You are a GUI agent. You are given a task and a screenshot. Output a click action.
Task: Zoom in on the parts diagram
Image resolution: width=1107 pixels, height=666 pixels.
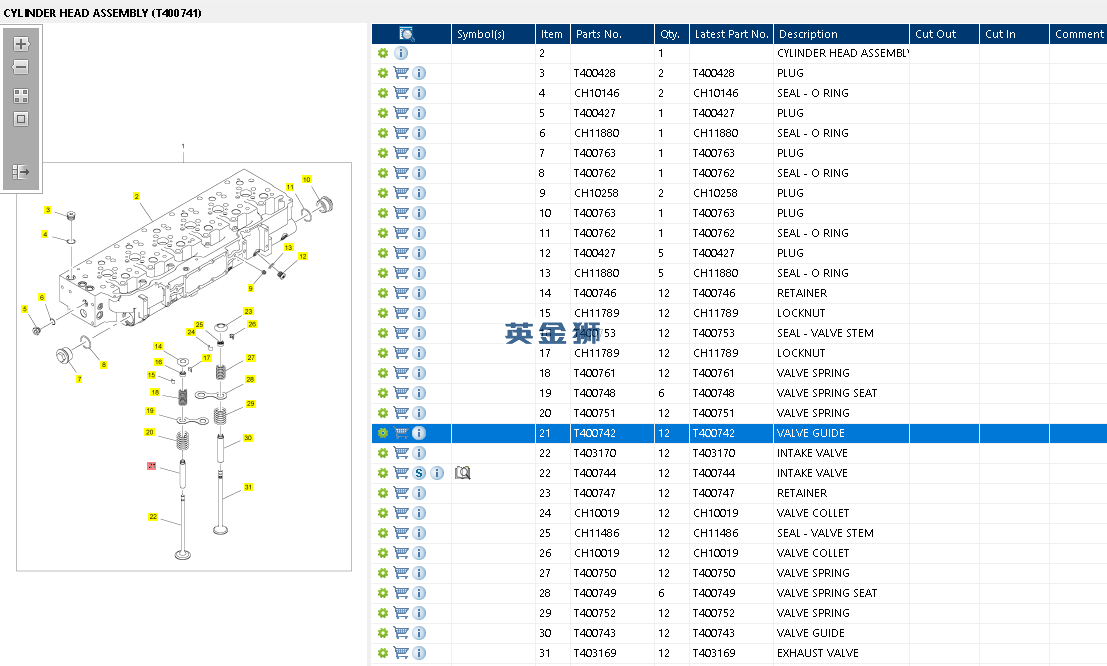[x=21, y=44]
